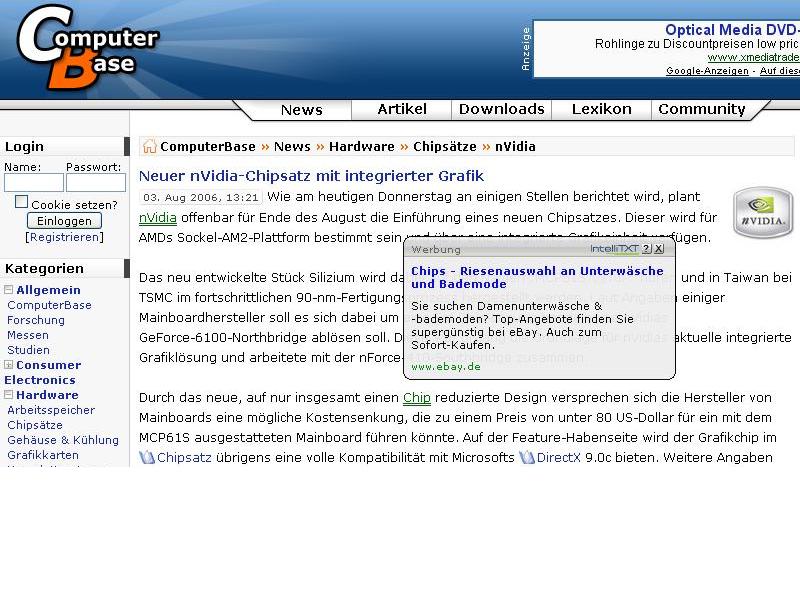800x600 pixels.
Task: Open the Chipsätze sidebar category
Action: (35, 425)
